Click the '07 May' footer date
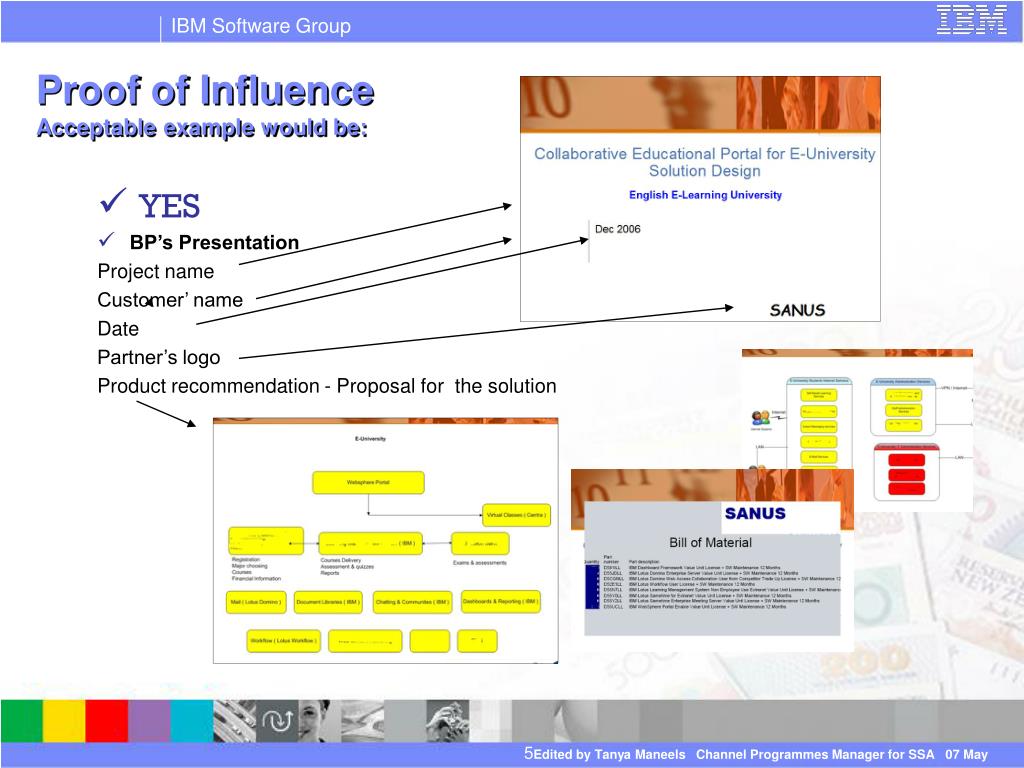Image resolution: width=1024 pixels, height=768 pixels. coord(967,754)
